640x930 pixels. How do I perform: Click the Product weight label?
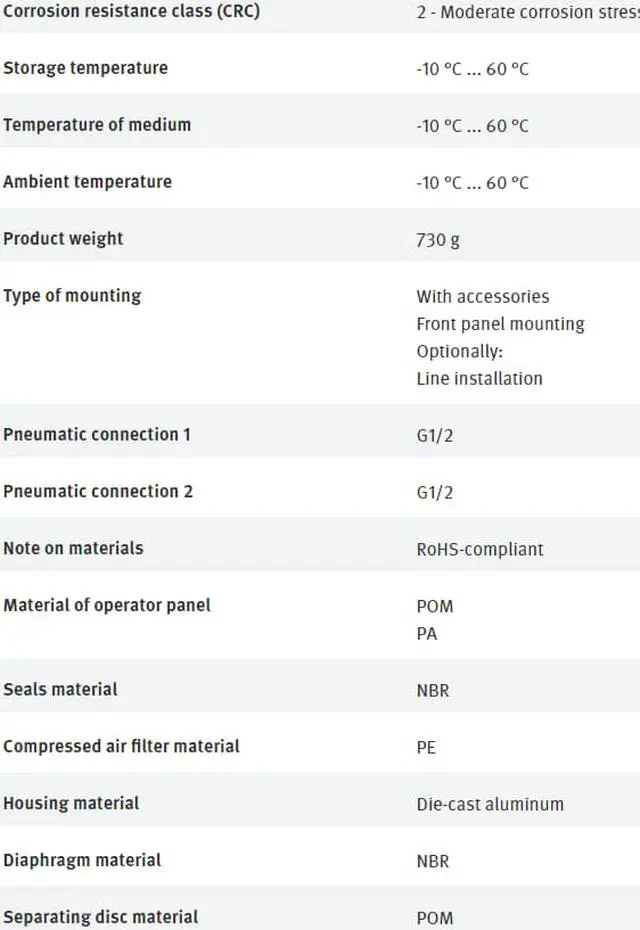[63, 239]
